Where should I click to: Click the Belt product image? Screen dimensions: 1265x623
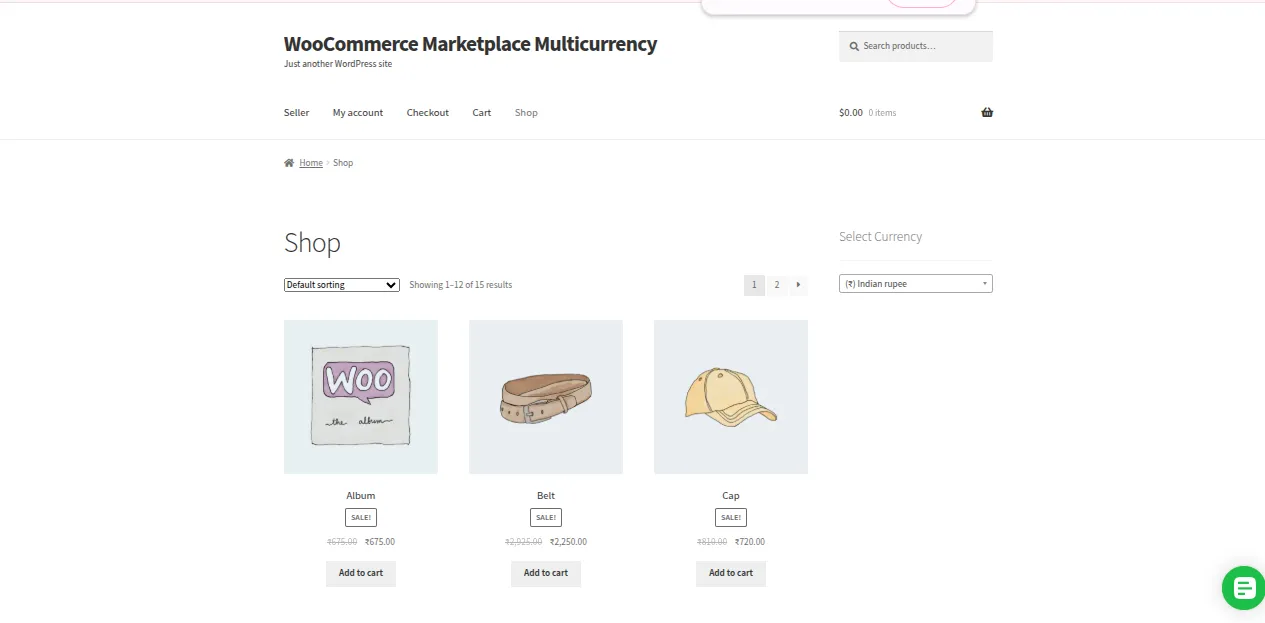pyautogui.click(x=546, y=397)
